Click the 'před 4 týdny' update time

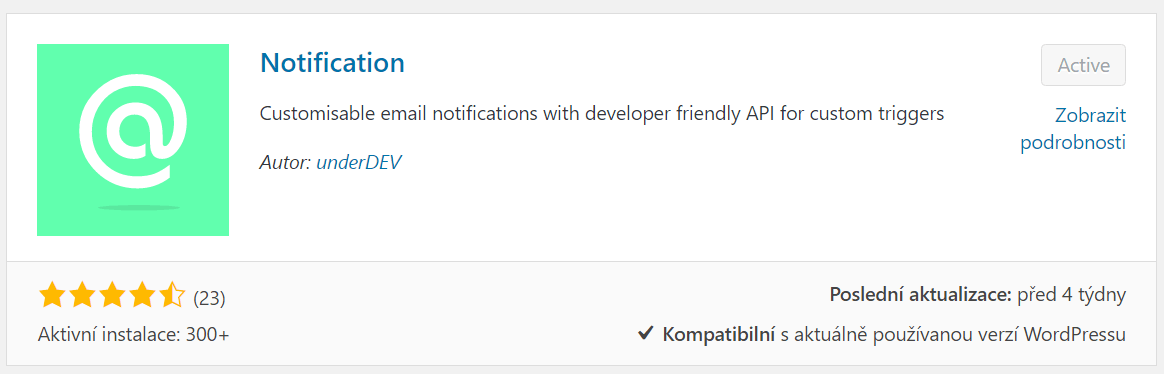click(x=1072, y=295)
